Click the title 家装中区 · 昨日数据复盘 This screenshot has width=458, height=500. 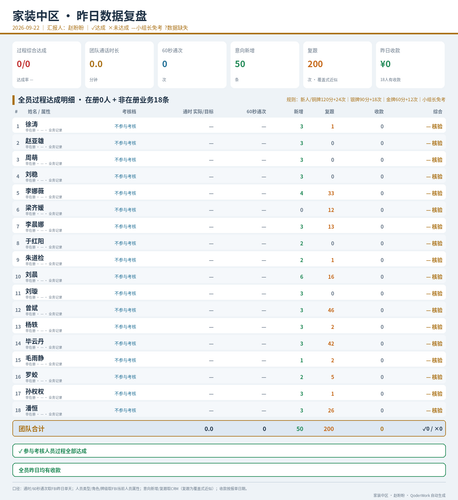pyautogui.click(x=80, y=16)
